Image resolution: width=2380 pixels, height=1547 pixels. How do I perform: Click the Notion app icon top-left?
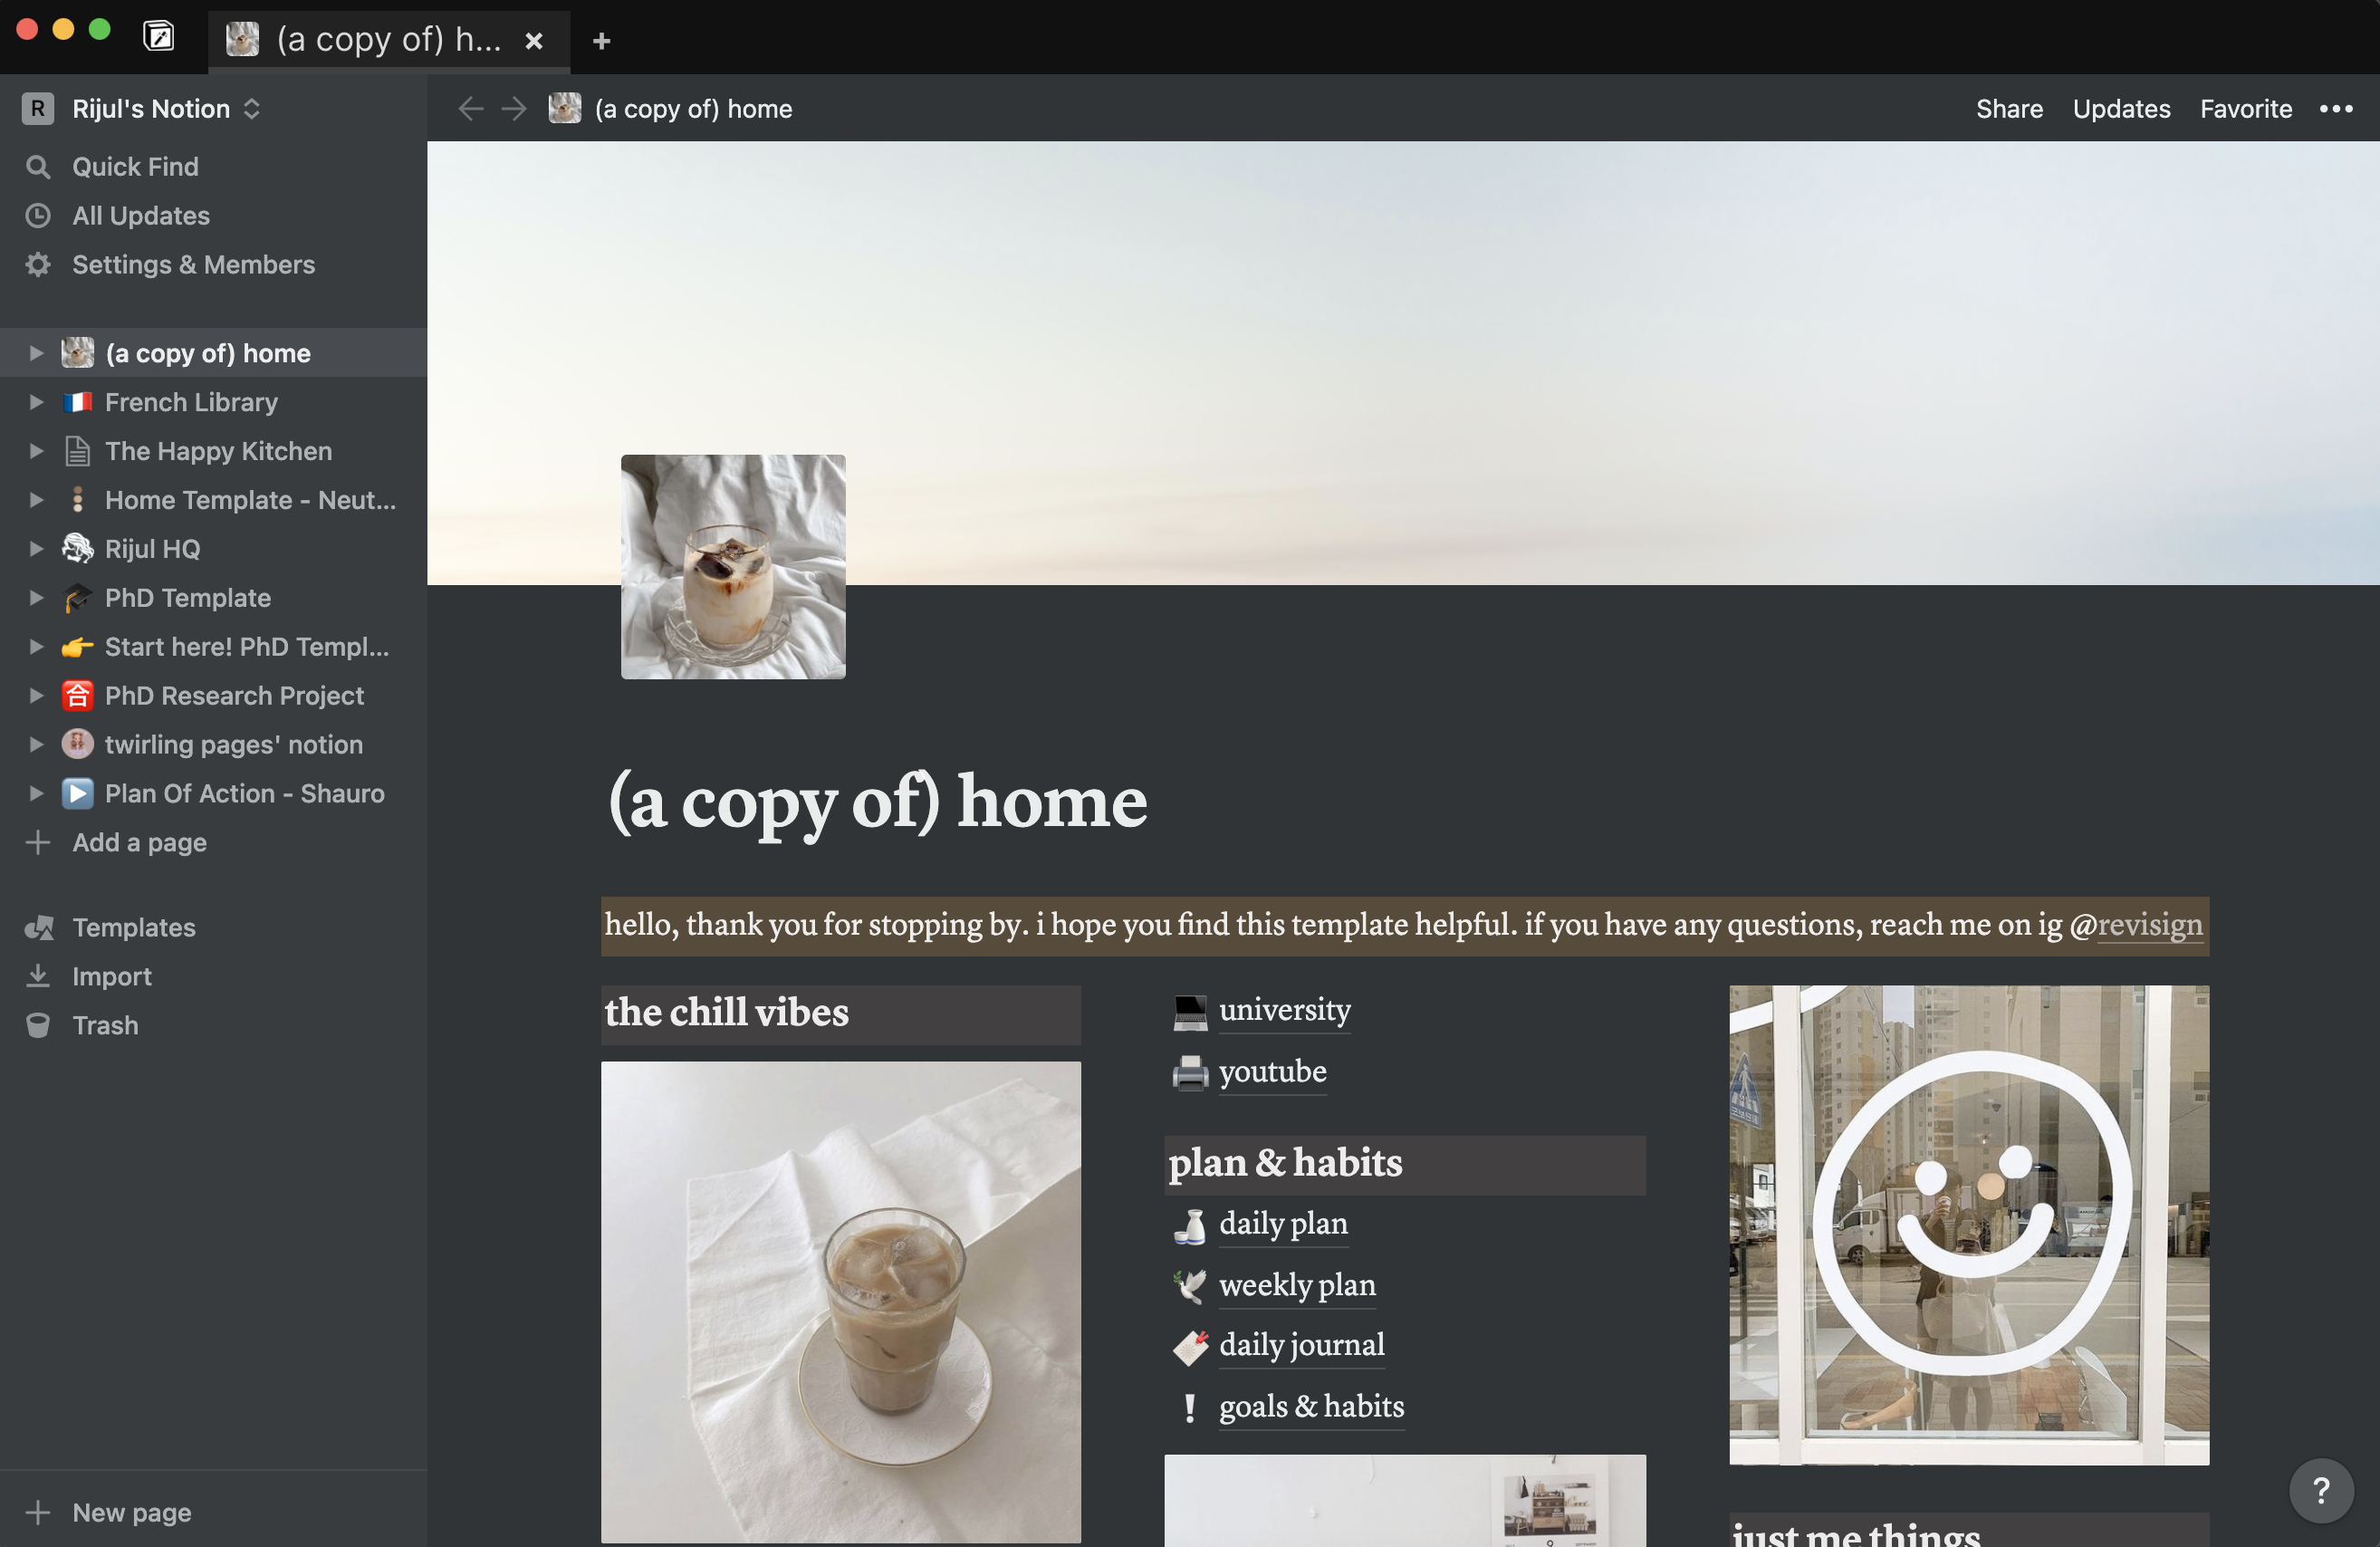158,37
